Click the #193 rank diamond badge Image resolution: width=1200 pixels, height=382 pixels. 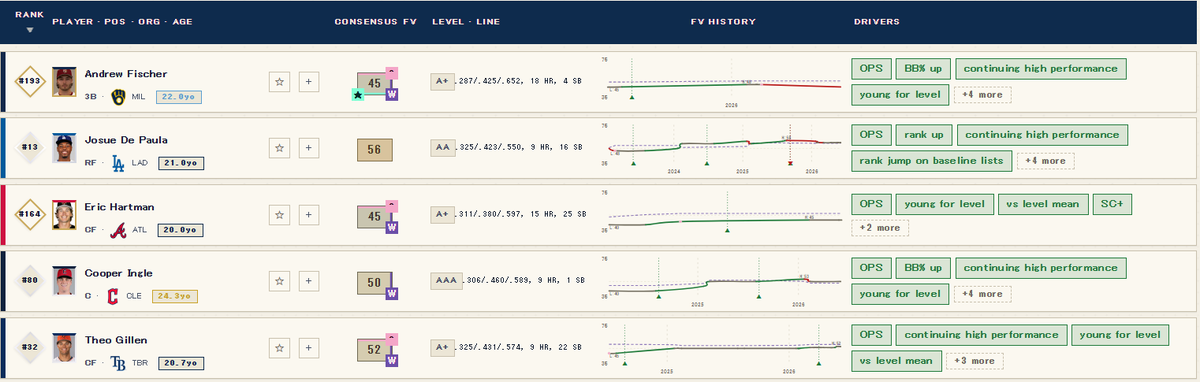point(30,82)
